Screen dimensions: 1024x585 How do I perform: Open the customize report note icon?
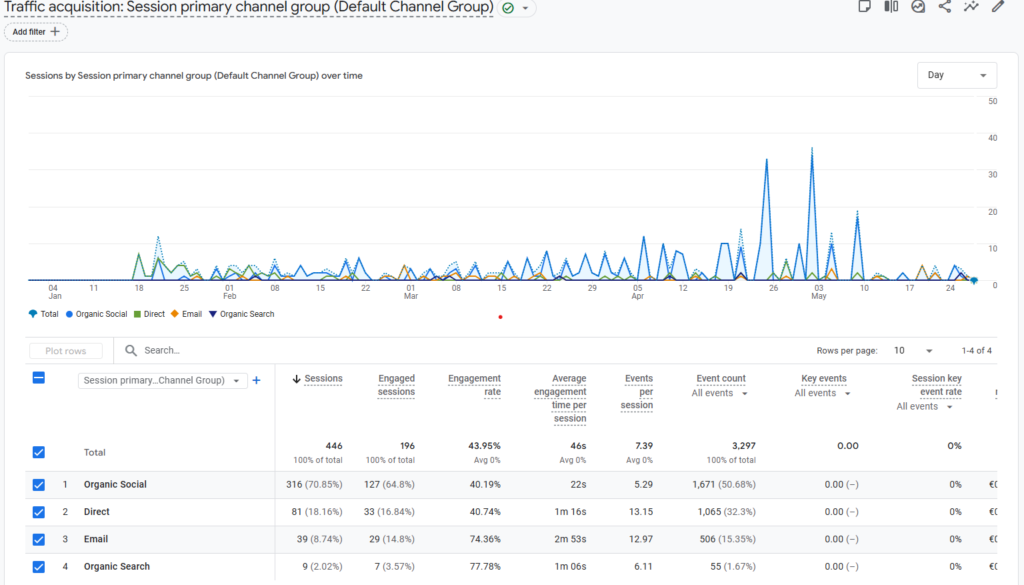tap(864, 7)
